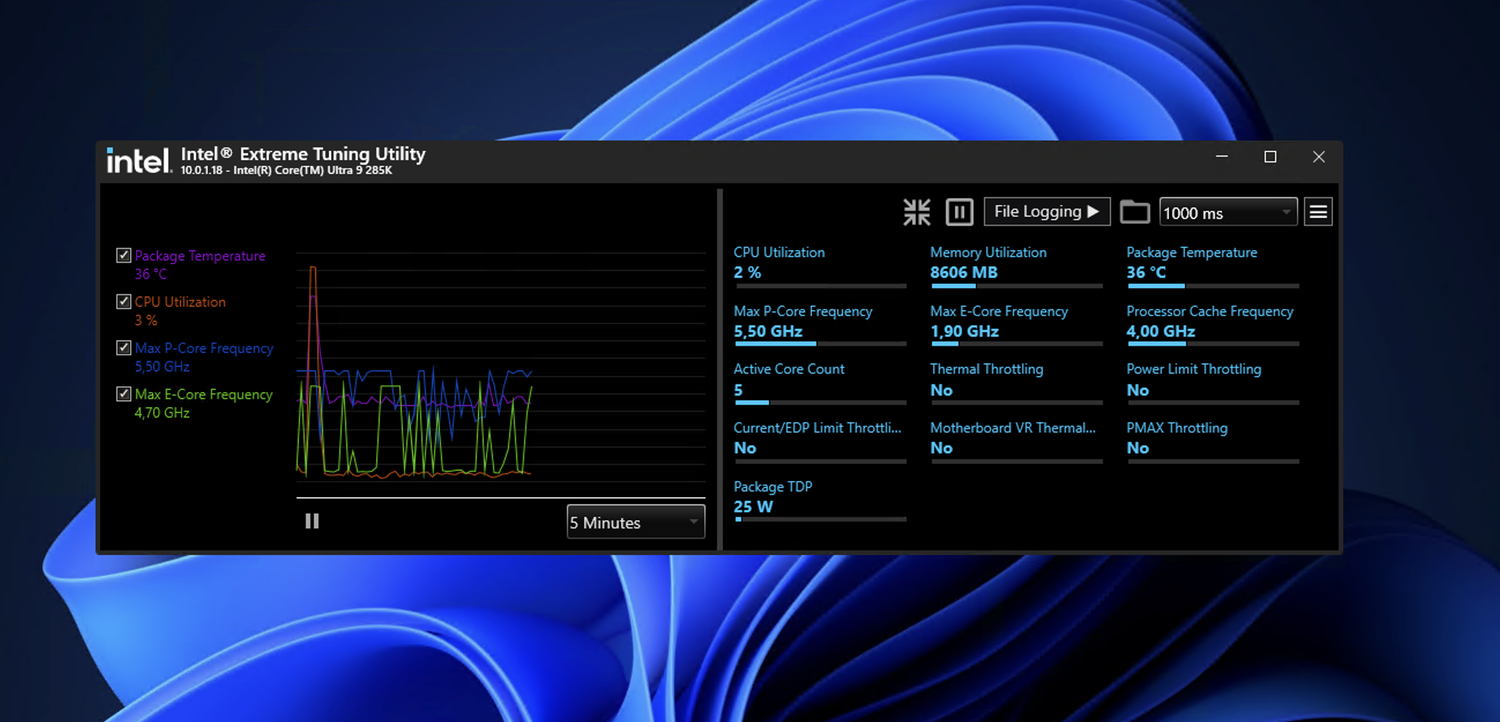
Task: Select the "Power Limit Throttling" monitor label
Action: 1194,370
